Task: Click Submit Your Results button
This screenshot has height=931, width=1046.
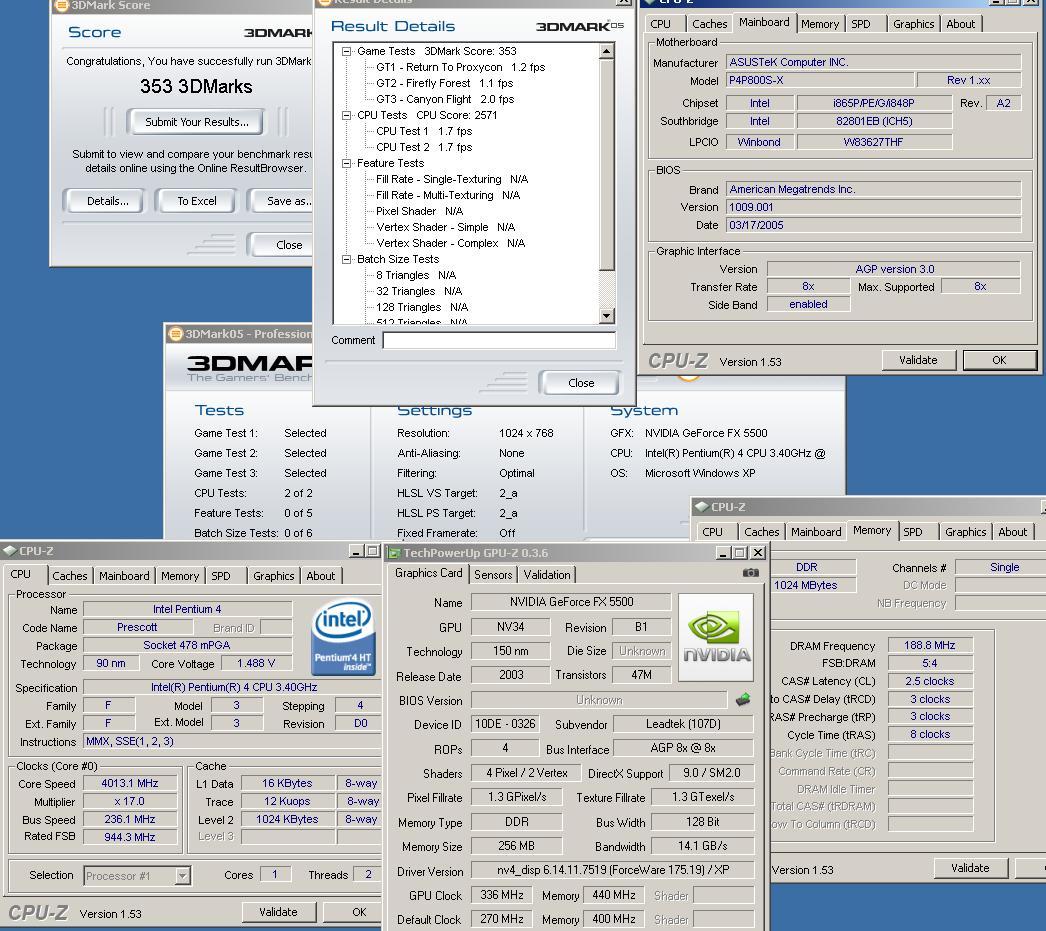Action: [x=196, y=122]
